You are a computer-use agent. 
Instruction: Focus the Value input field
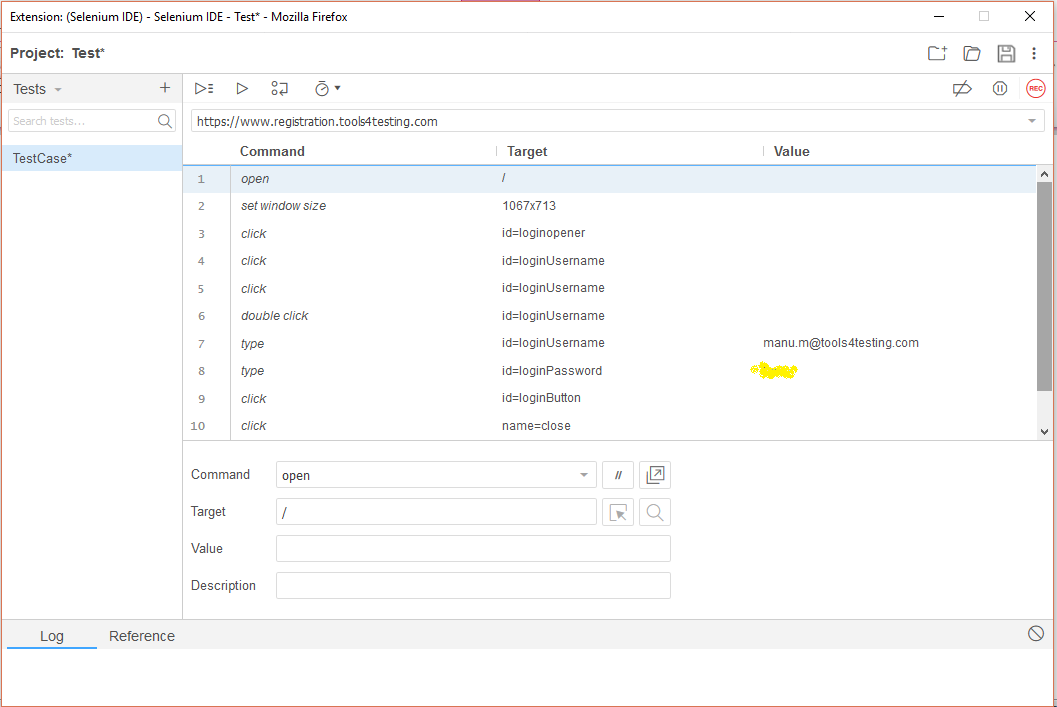coord(473,549)
